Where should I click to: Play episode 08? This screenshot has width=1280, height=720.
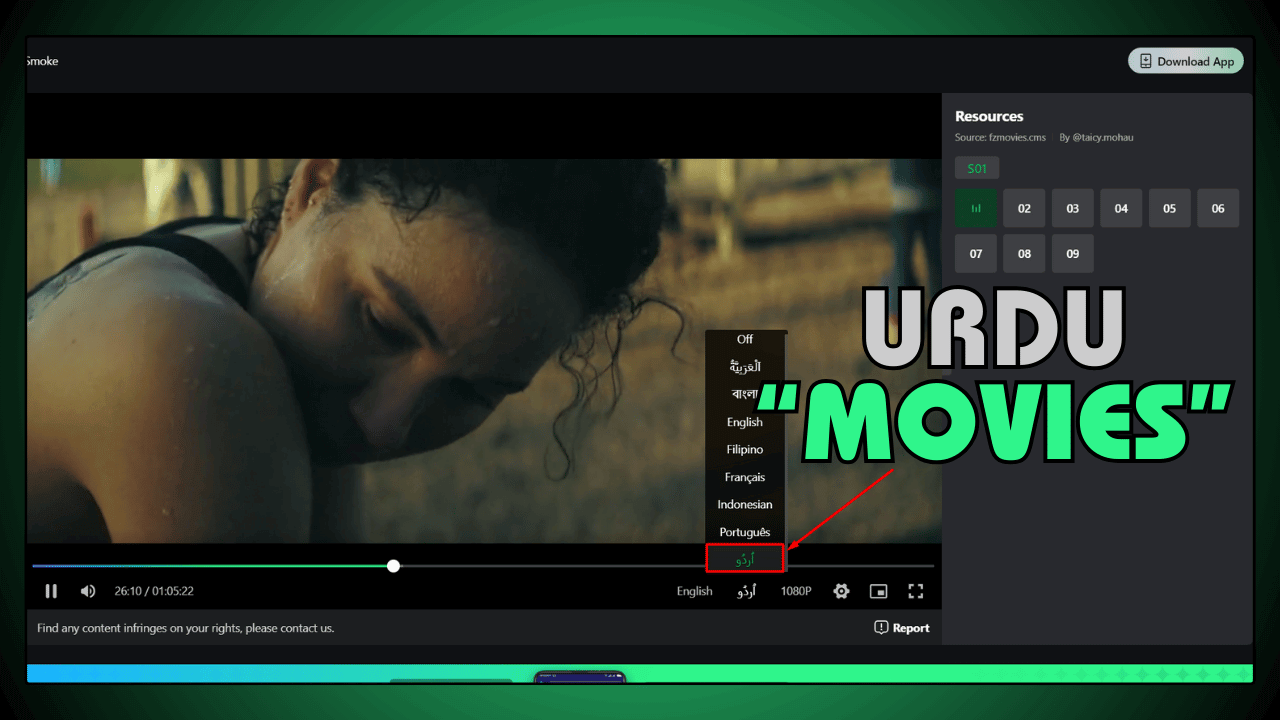[x=1024, y=254]
